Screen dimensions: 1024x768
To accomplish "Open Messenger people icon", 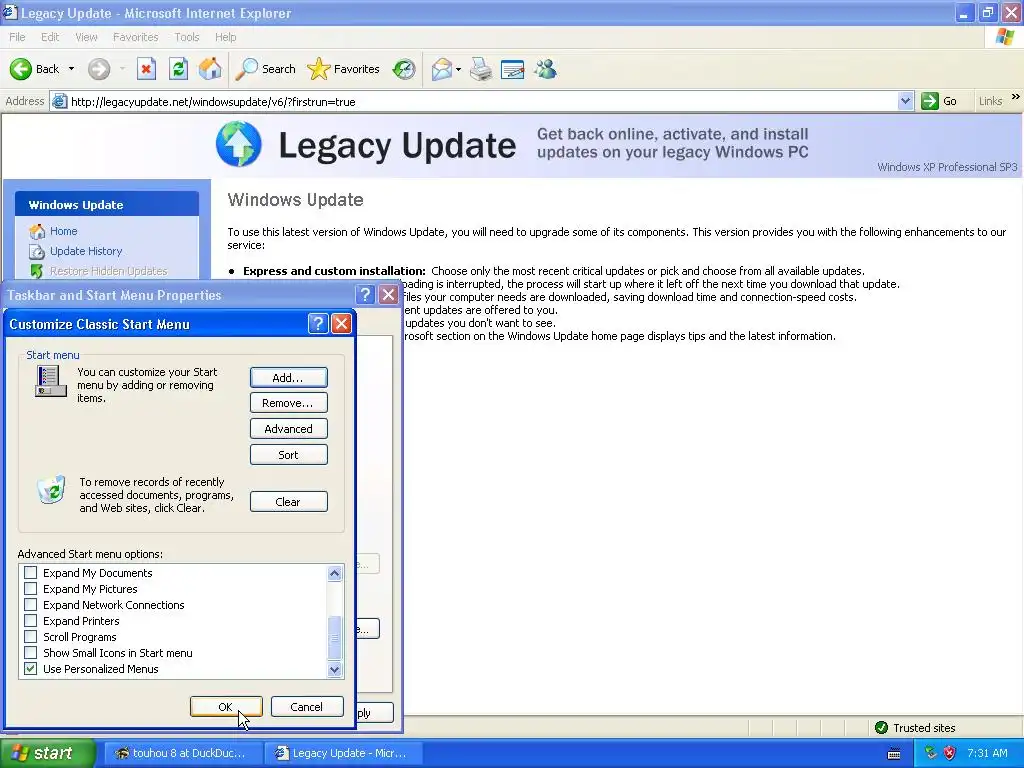I will click(545, 69).
